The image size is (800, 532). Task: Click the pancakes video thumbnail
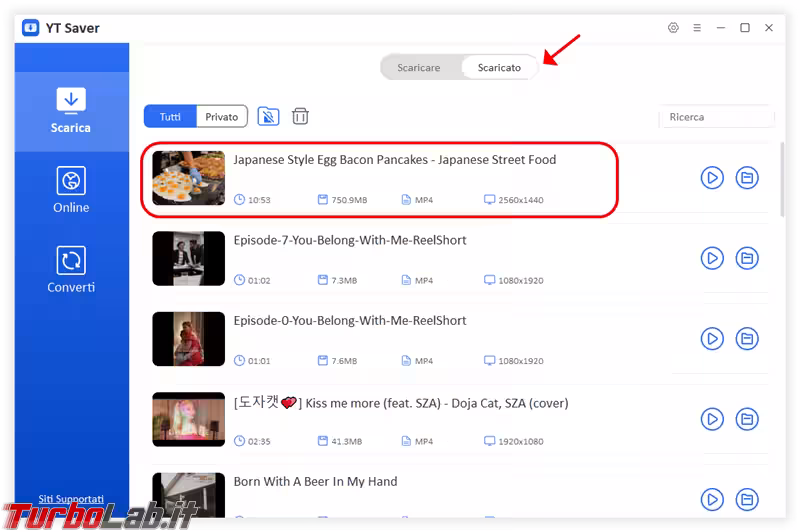188,178
